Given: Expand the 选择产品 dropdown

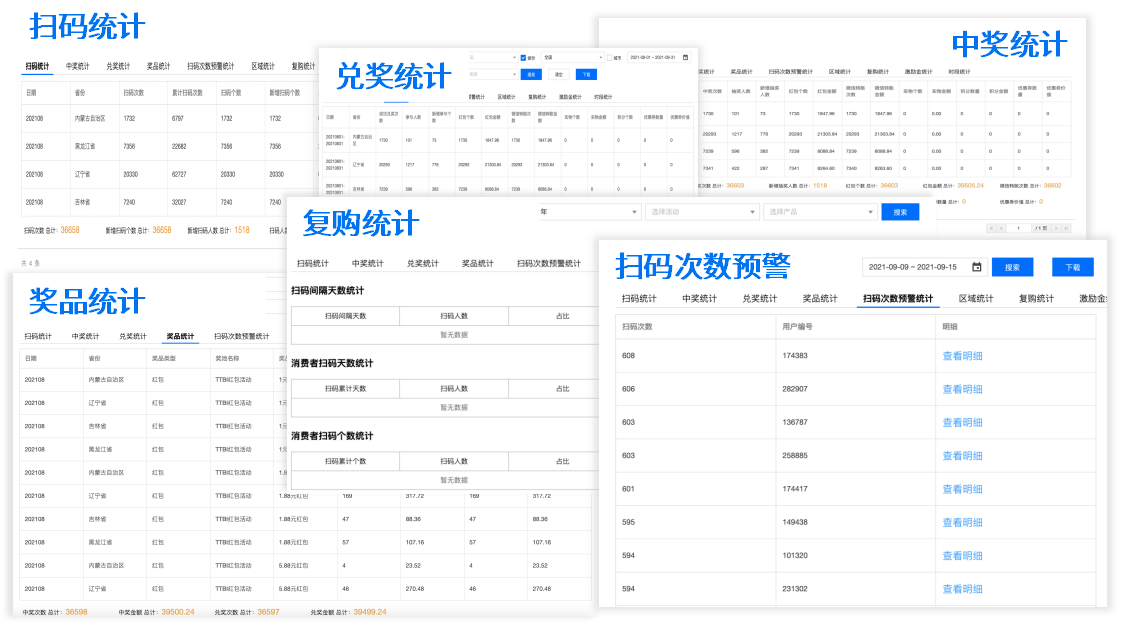Looking at the screenshot, I should pyautogui.click(x=820, y=212).
